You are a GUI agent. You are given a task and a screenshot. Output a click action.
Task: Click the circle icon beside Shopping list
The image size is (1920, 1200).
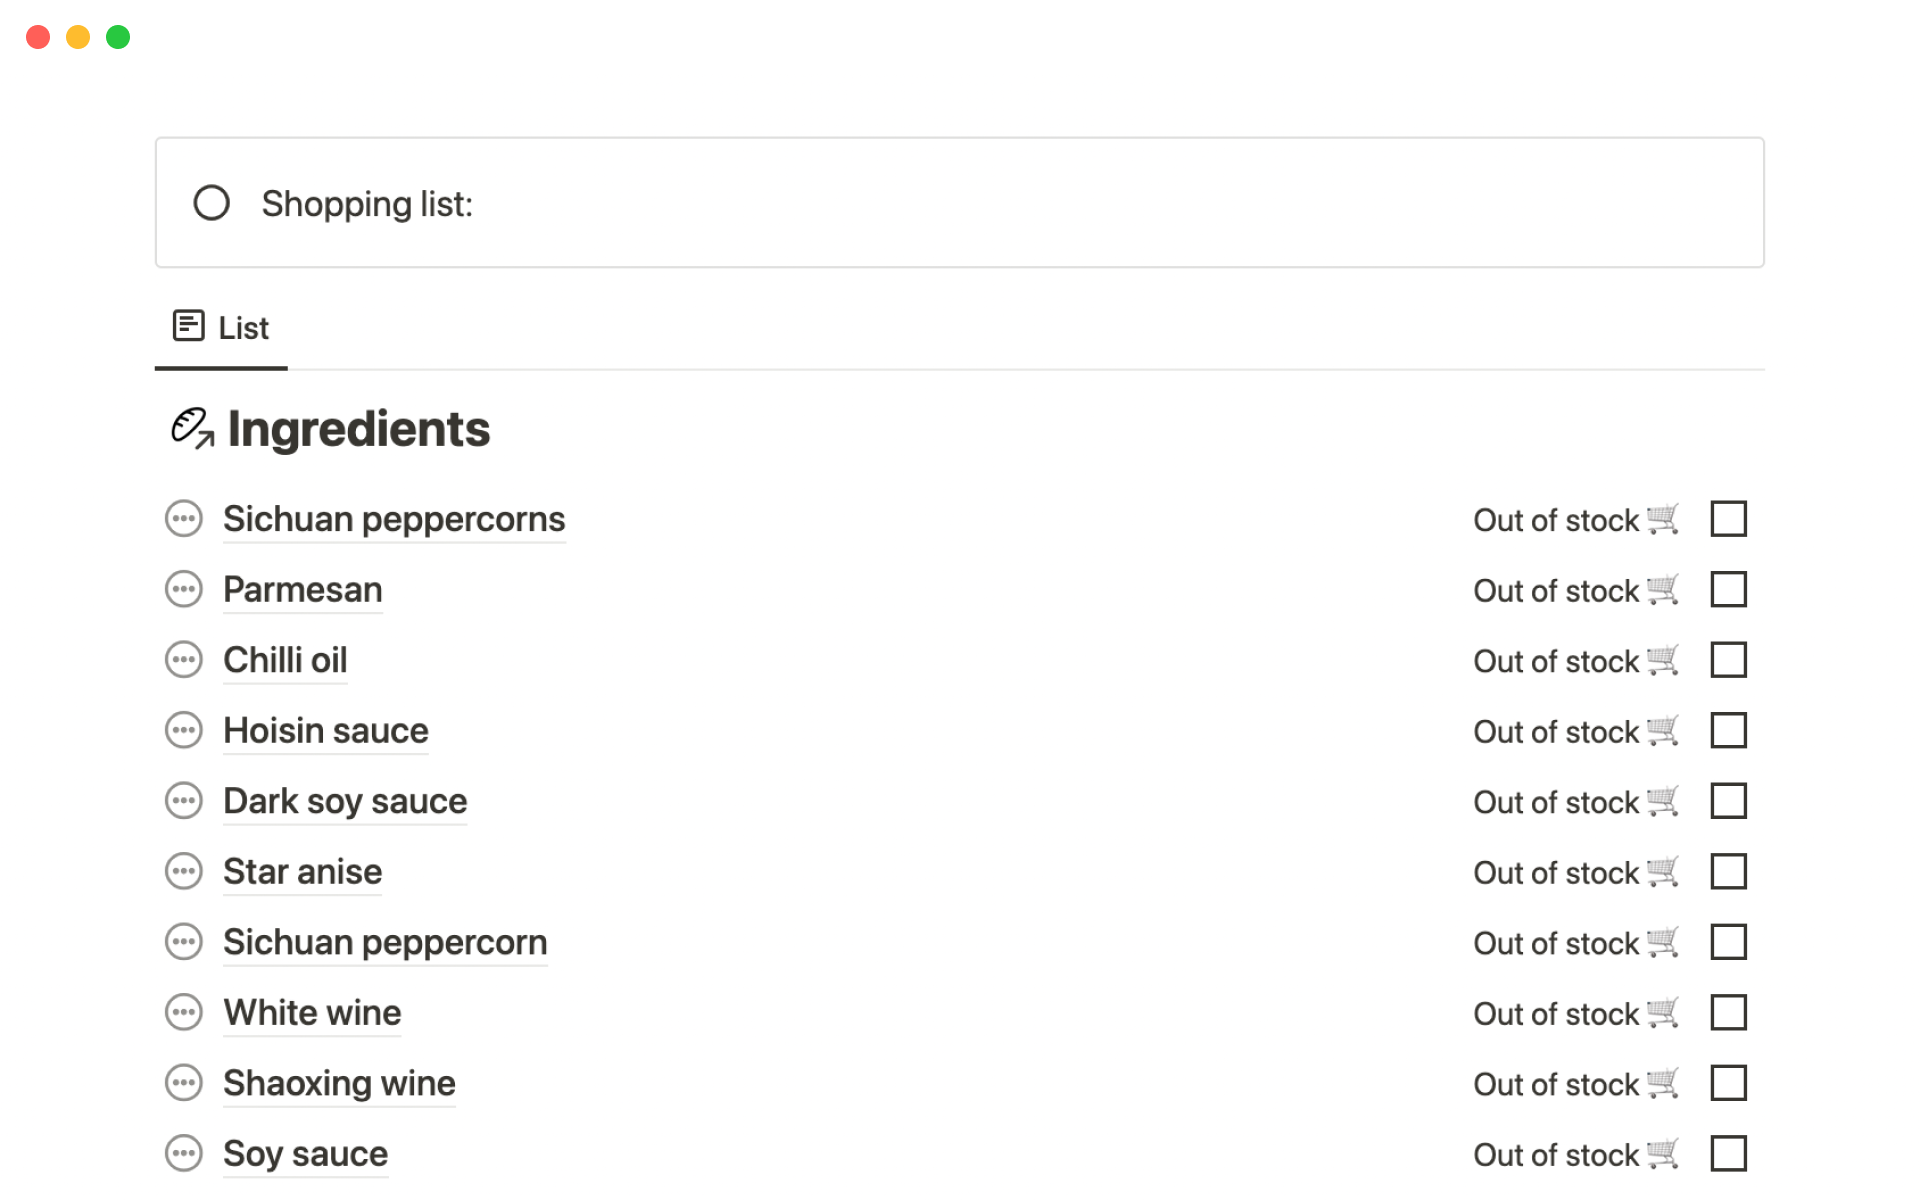pyautogui.click(x=211, y=203)
